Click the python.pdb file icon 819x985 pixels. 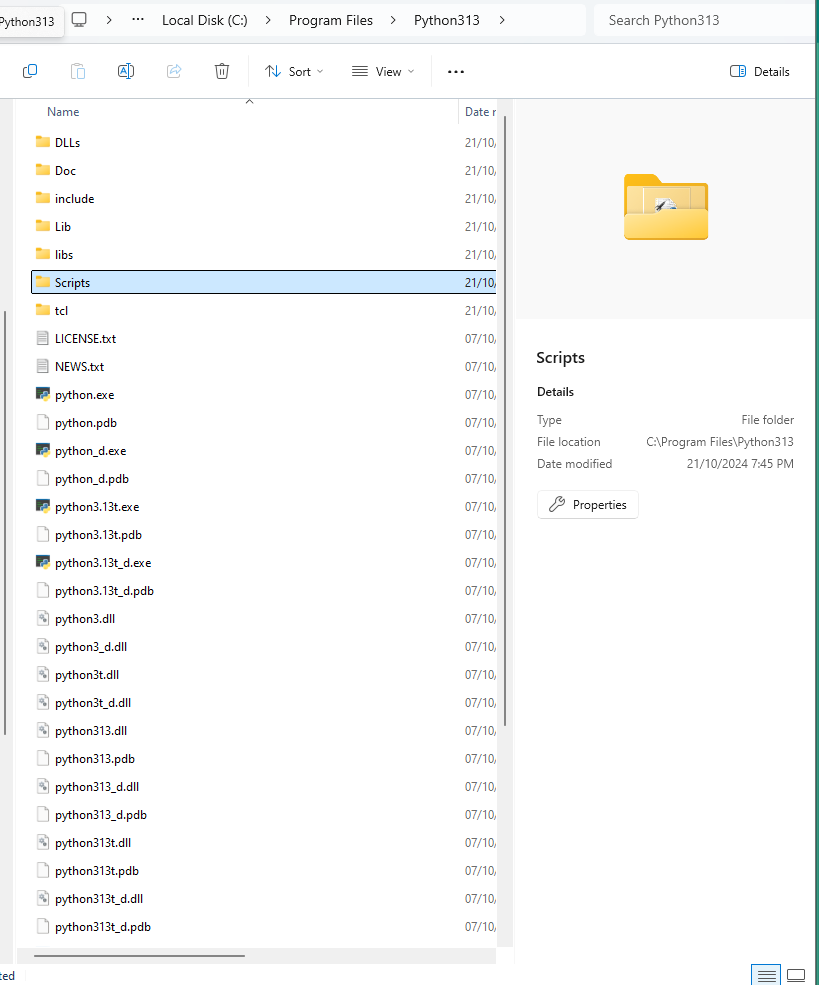(x=43, y=422)
